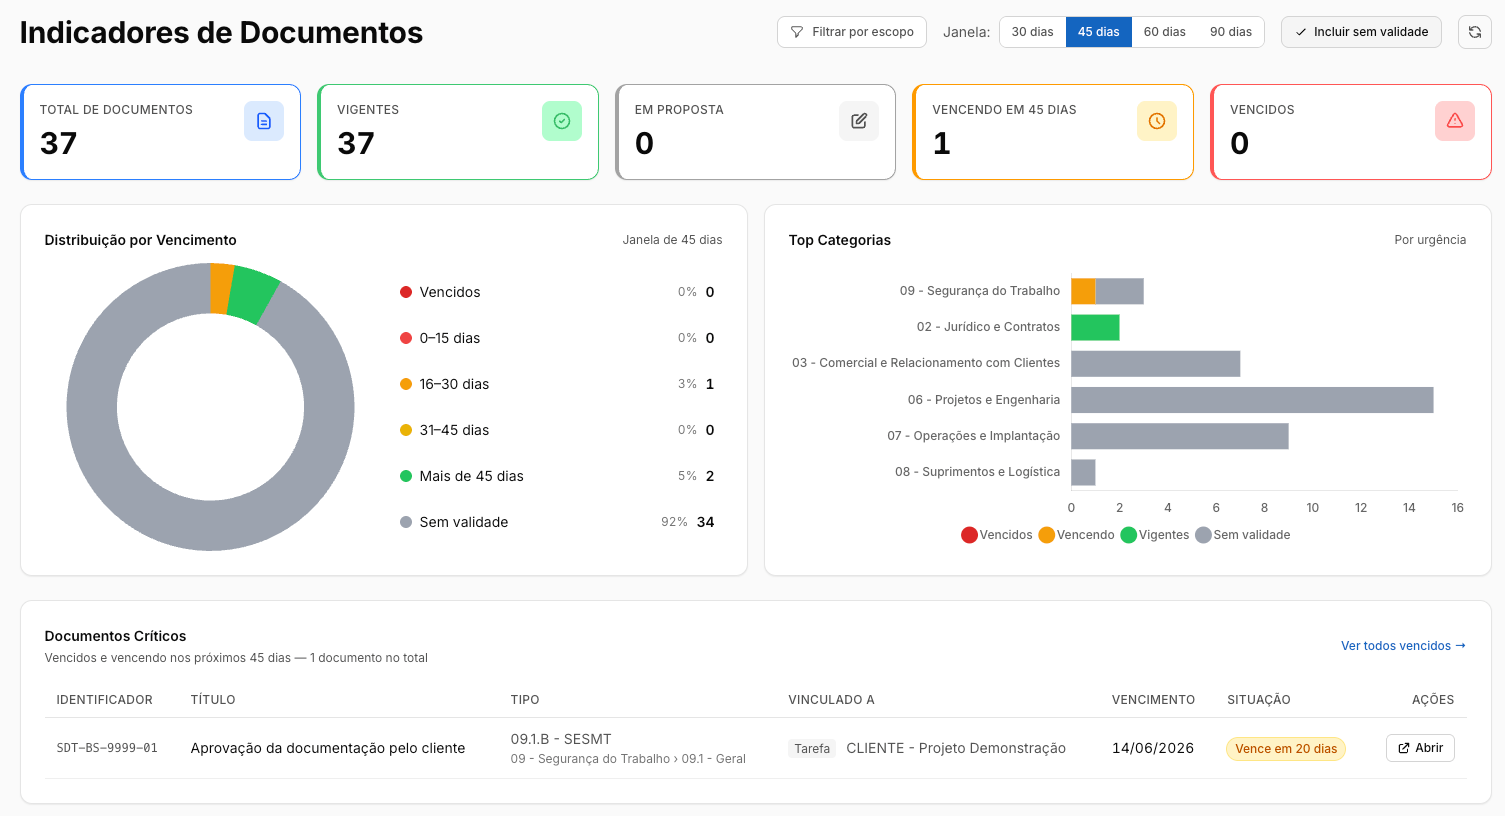The width and height of the screenshot is (1505, 816).
Task: Click the green Jurídico e Contratos bar
Action: 1095,327
